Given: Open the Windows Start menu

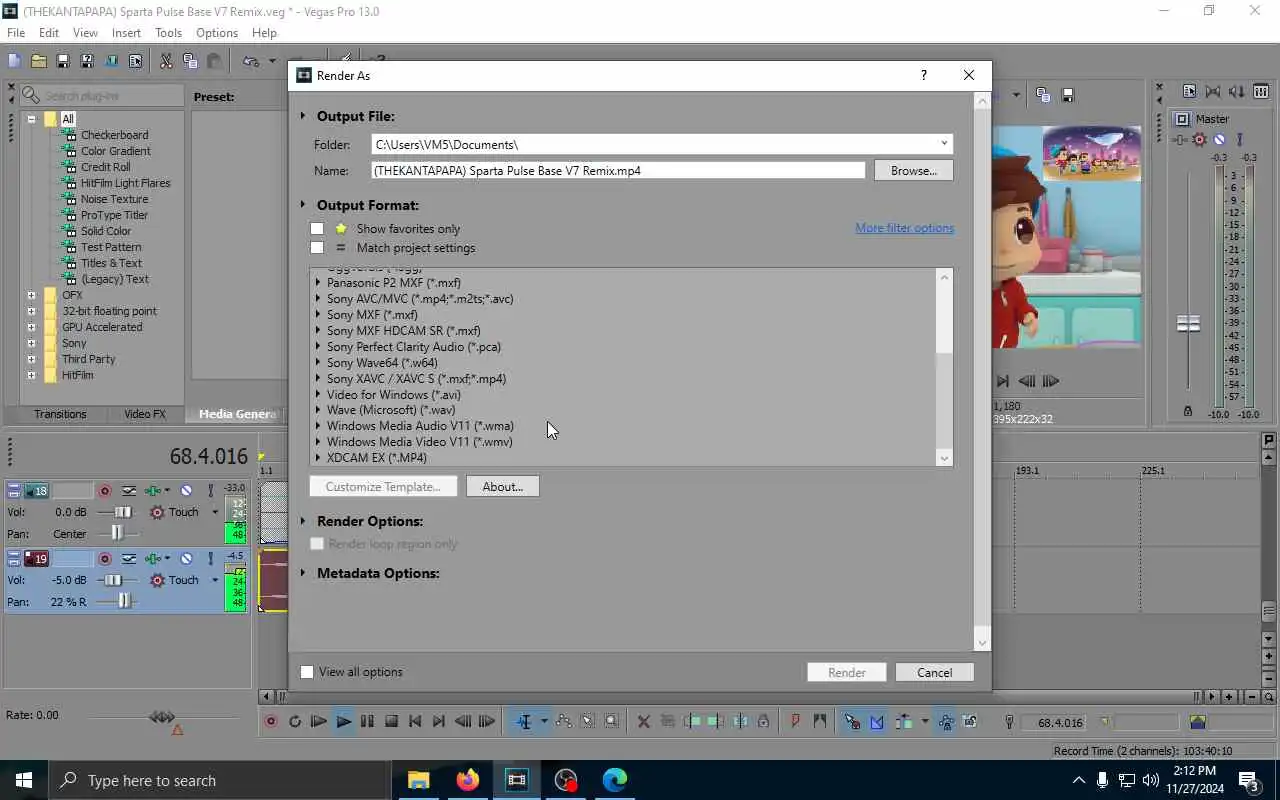Looking at the screenshot, I should coord(24,780).
